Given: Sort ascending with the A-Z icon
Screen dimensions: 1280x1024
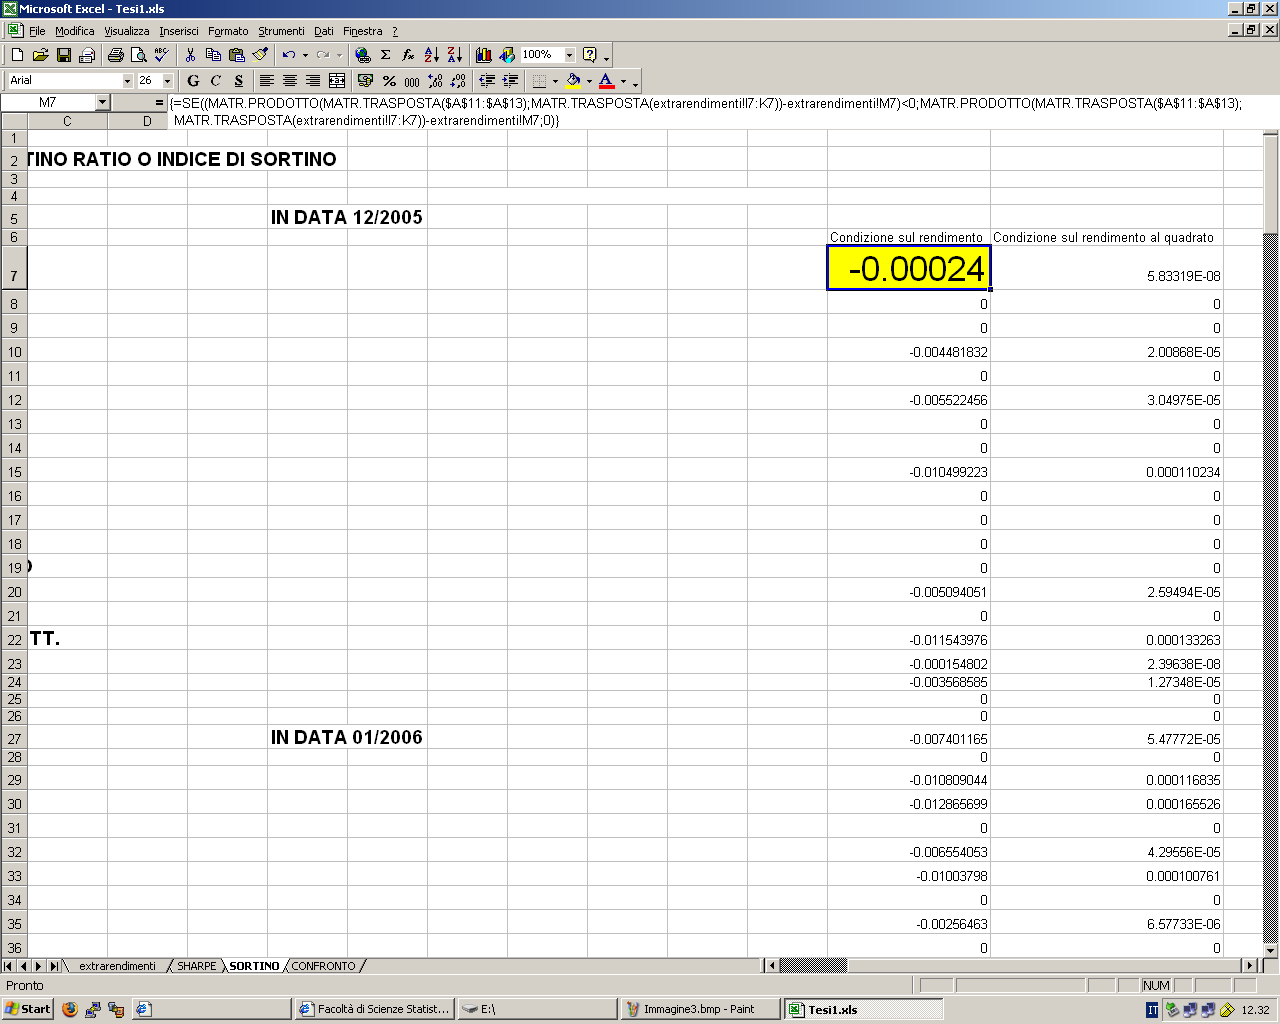Looking at the screenshot, I should pyautogui.click(x=432, y=55).
